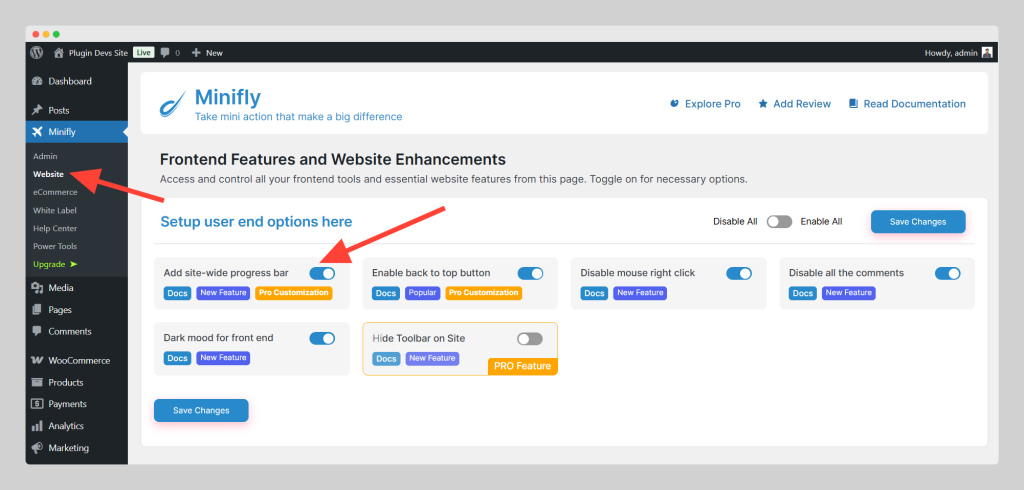The height and width of the screenshot is (490, 1024).
Task: Open Docs badge for Dark mood for front end
Action: click(x=178, y=359)
